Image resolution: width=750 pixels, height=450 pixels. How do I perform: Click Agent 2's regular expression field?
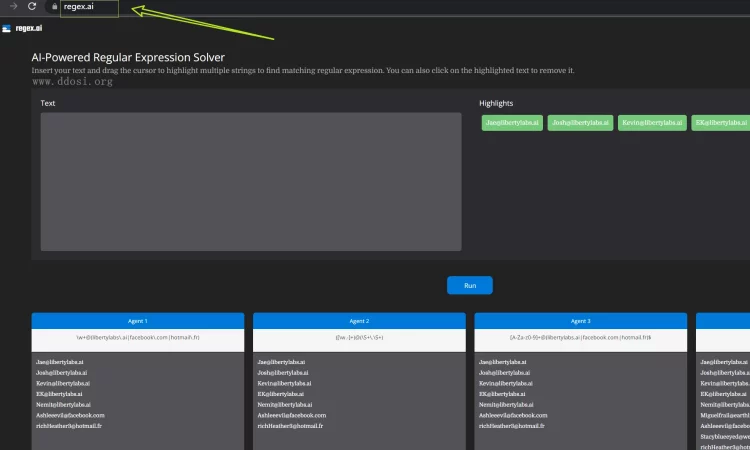tap(359, 340)
